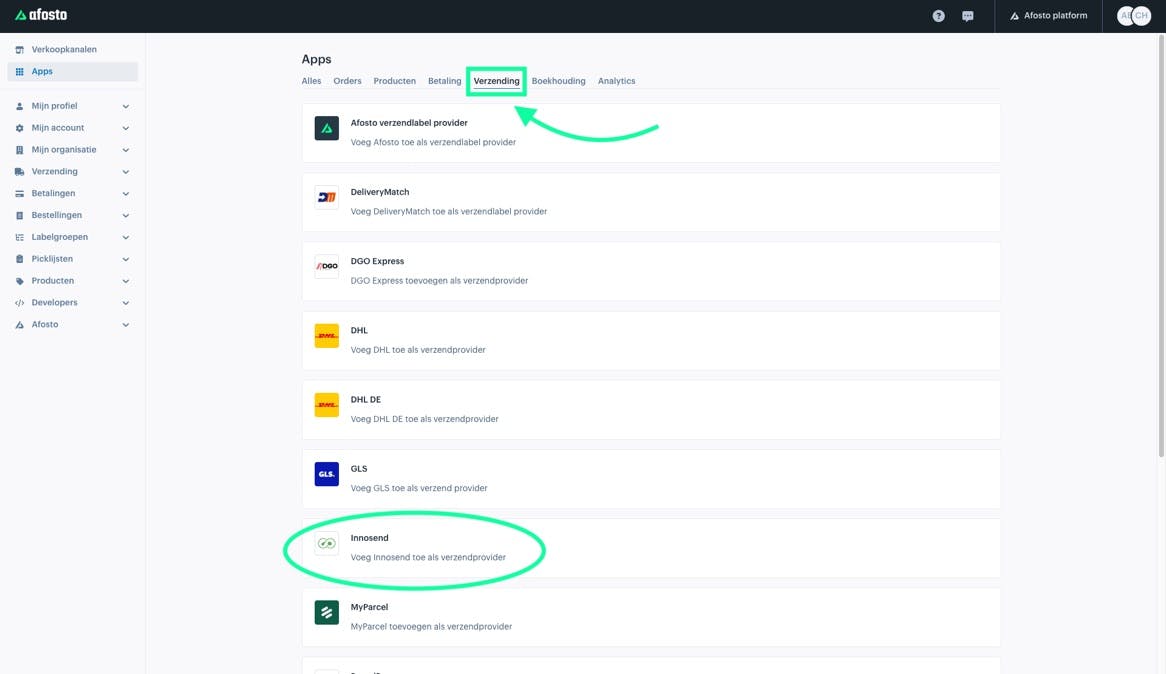Click the Verkoopkanalen storefront icon
The height and width of the screenshot is (674, 1166).
(x=19, y=50)
